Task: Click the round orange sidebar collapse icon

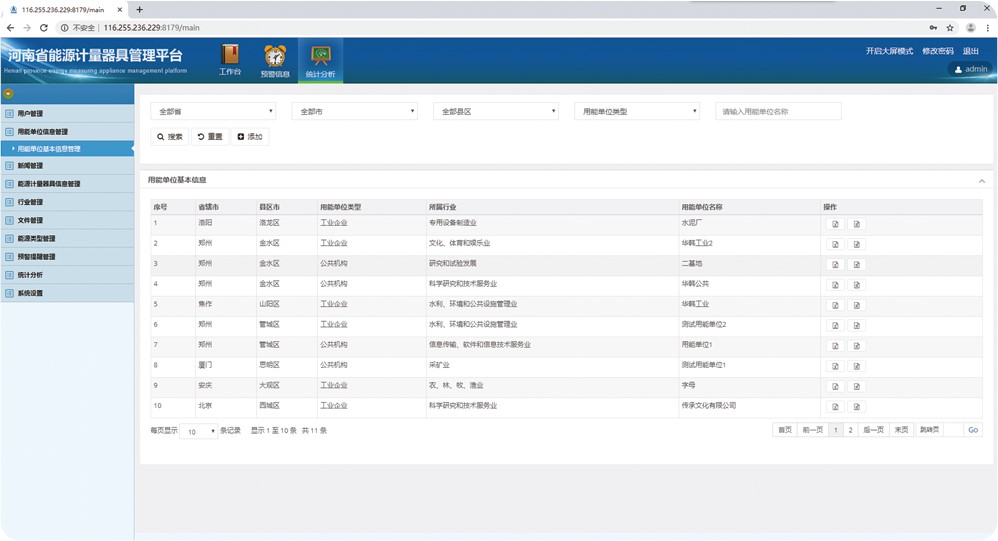Action: point(8,94)
